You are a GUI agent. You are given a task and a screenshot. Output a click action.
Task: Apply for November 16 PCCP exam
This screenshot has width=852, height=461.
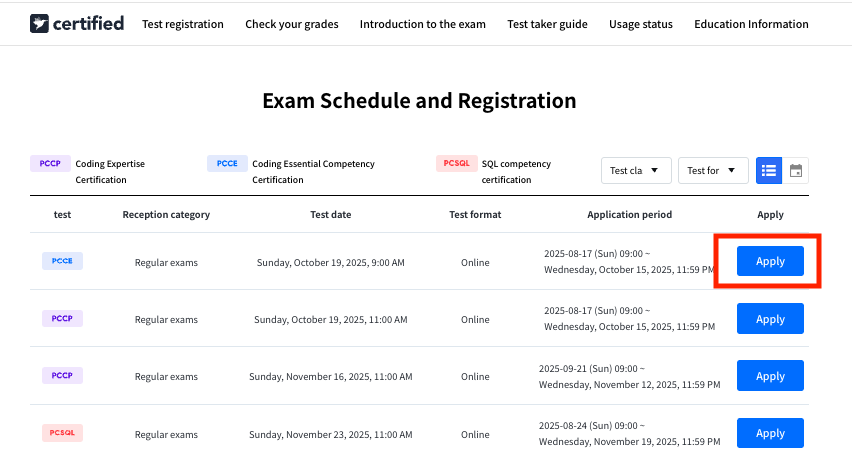coord(770,376)
